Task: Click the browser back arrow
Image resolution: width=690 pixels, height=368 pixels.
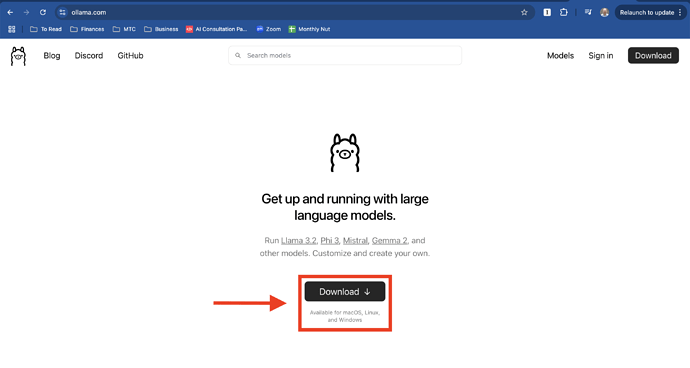Action: [x=10, y=12]
